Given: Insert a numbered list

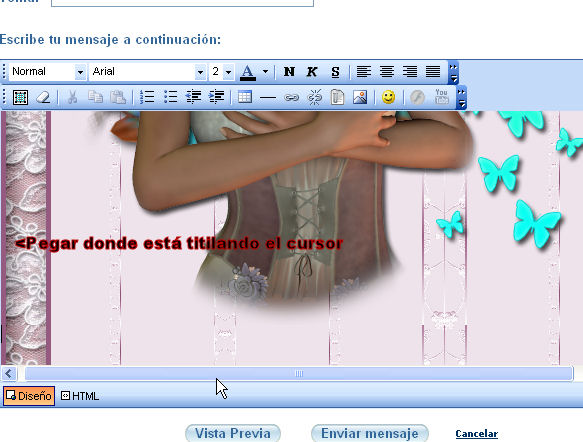Looking at the screenshot, I should click(147, 97).
